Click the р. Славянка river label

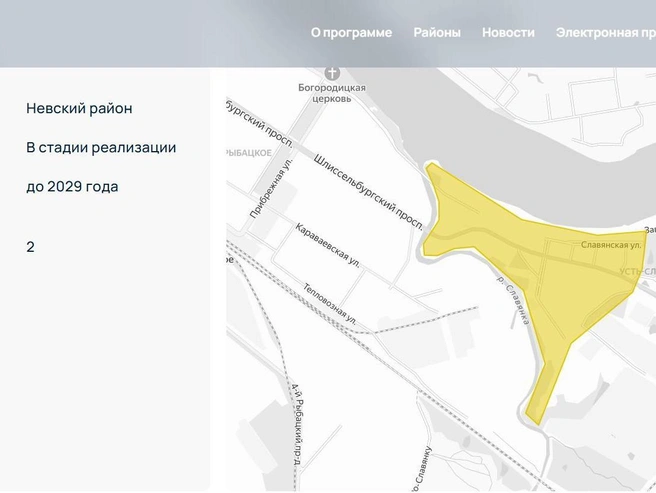coord(514,300)
